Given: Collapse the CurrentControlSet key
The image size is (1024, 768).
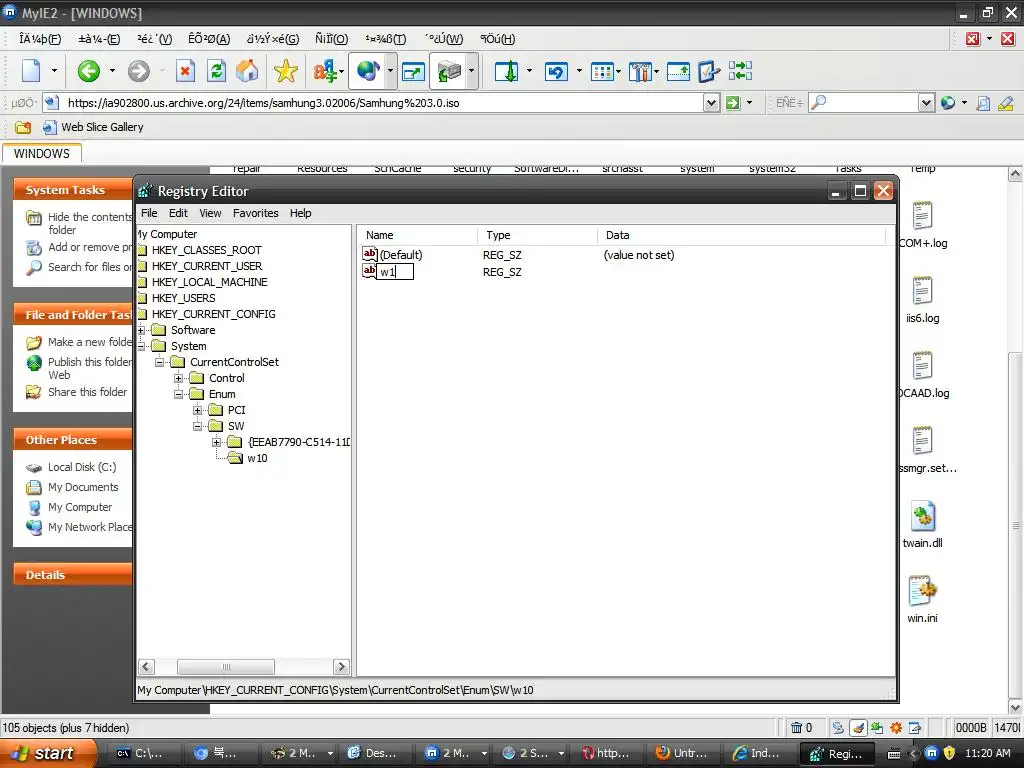Looking at the screenshot, I should [159, 362].
